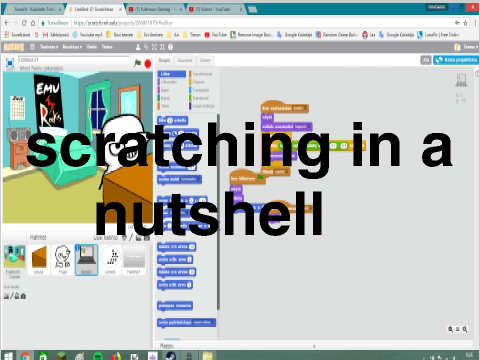Viewport: 480px width, 360px height.
Task: Zoom out the scripts area
Action: pyautogui.click(x=451, y=329)
